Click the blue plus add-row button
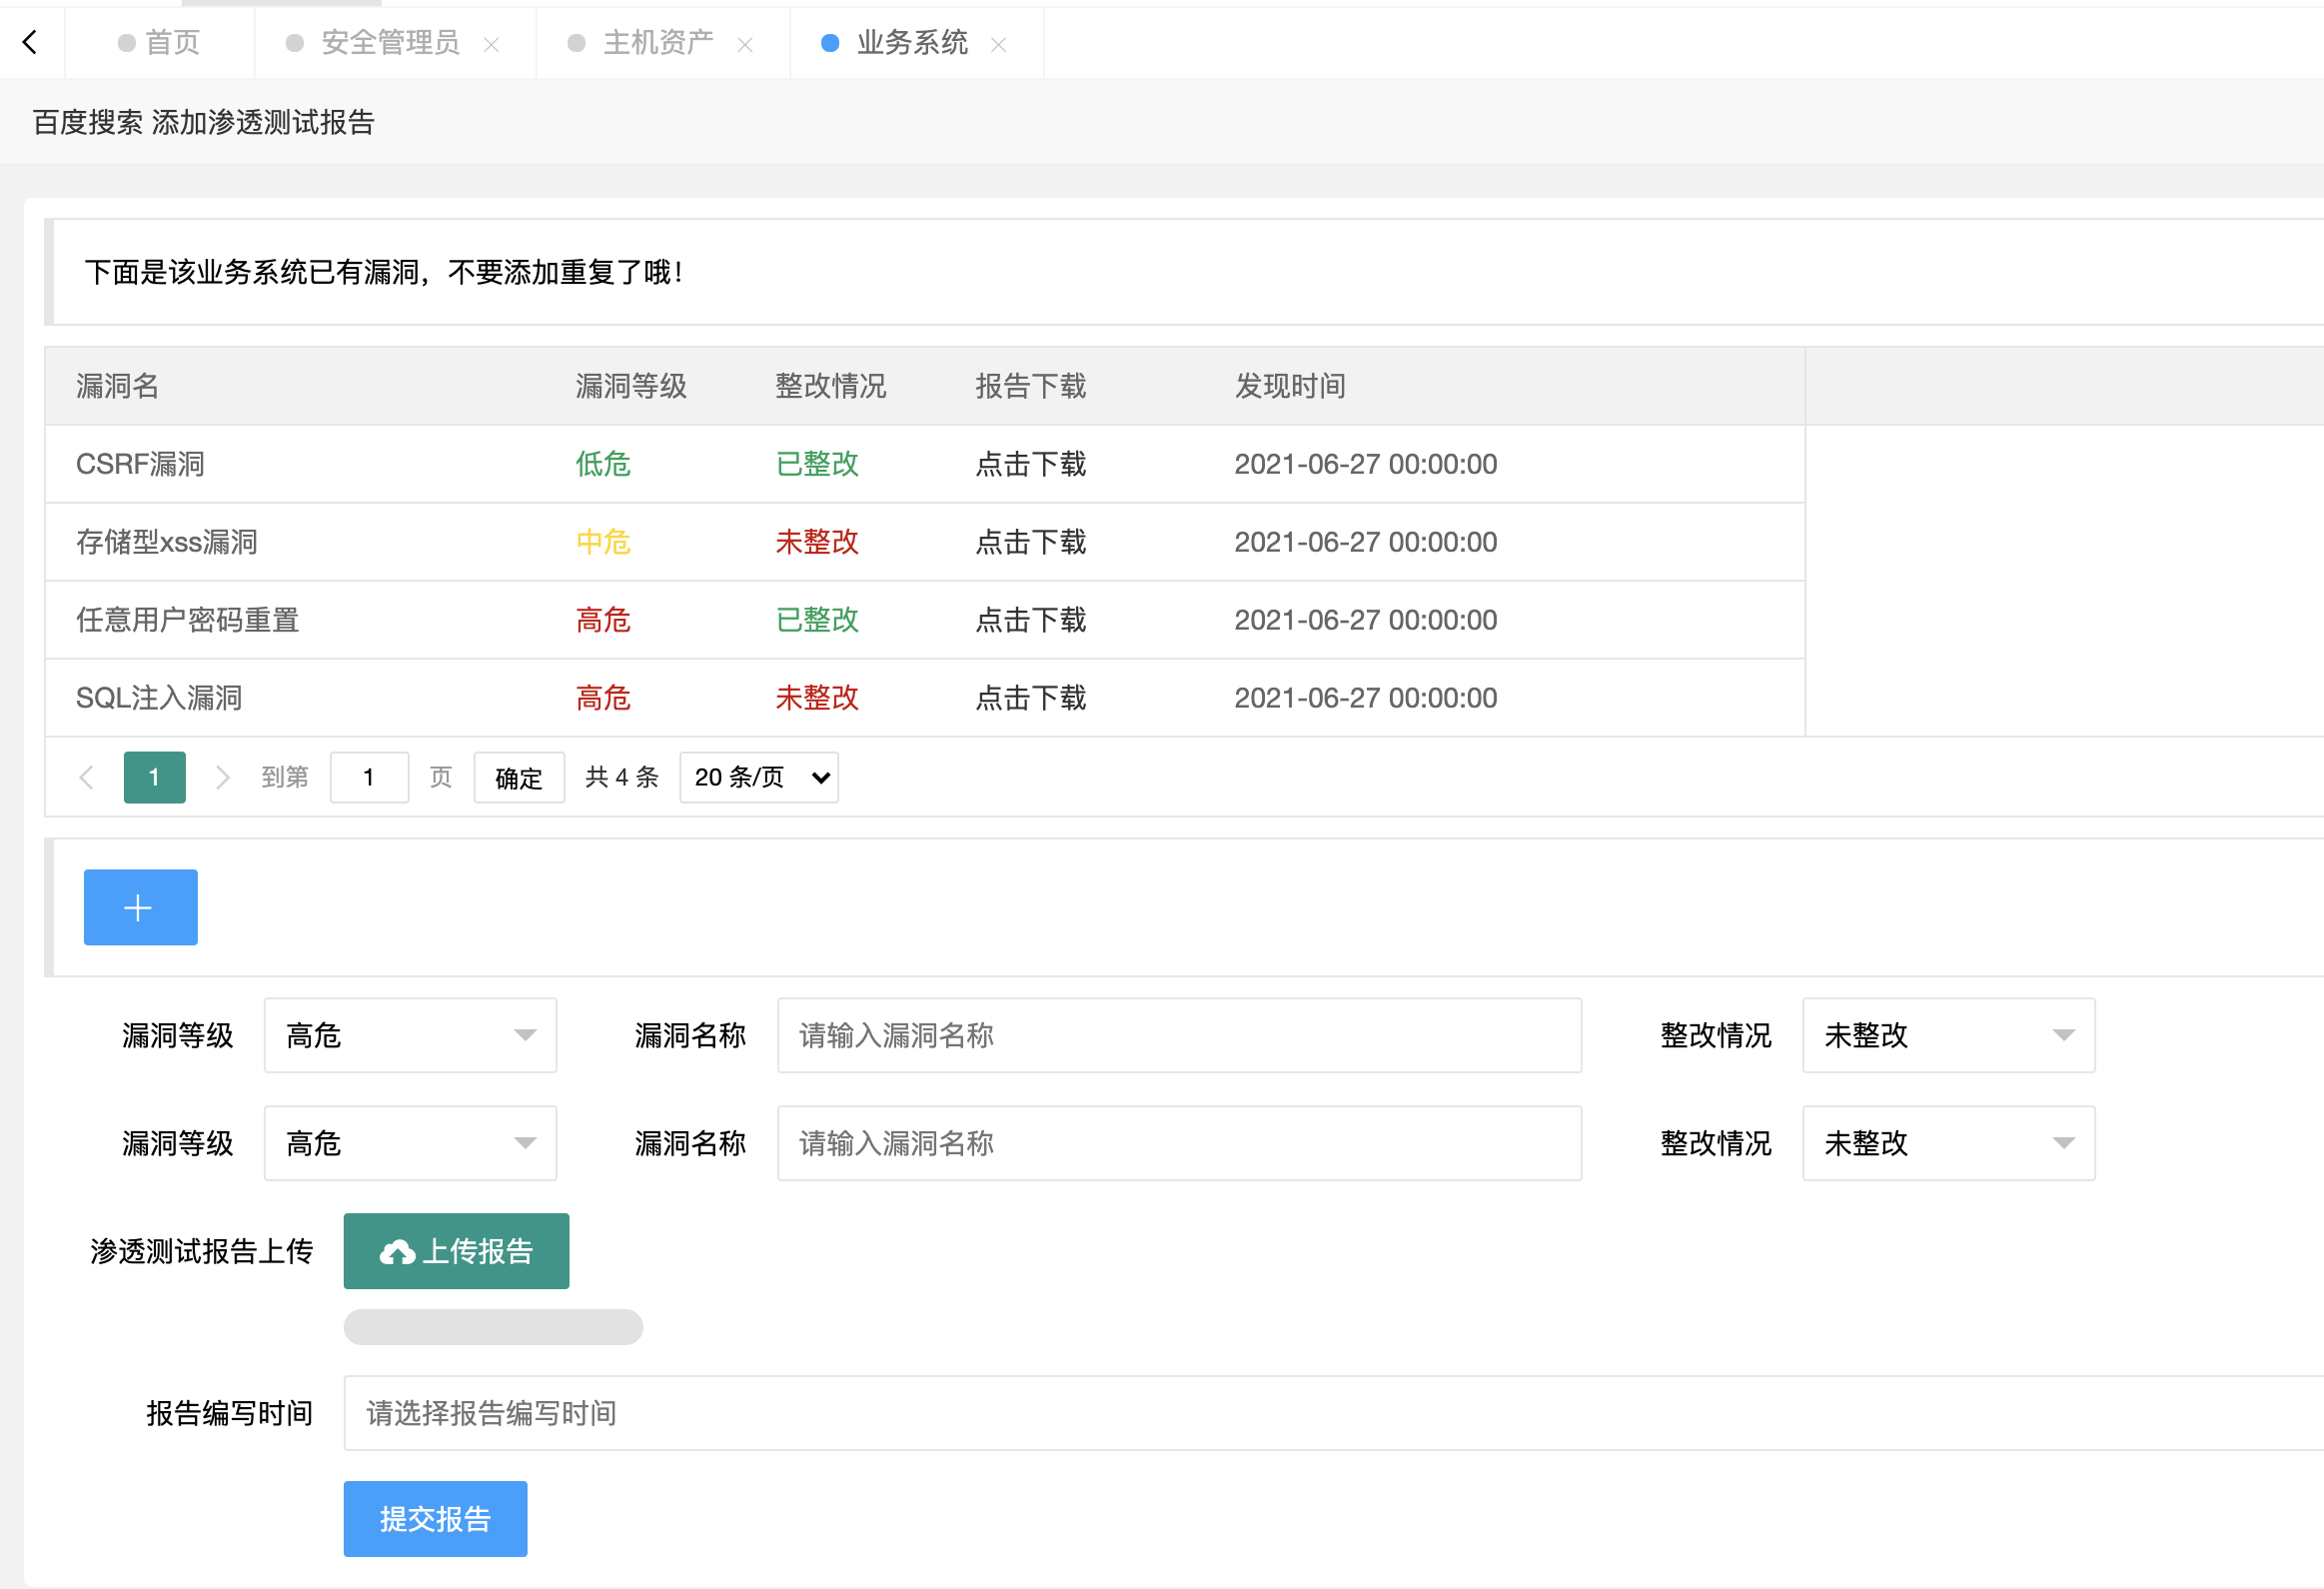Image resolution: width=2324 pixels, height=1589 pixels. pyautogui.click(x=140, y=907)
